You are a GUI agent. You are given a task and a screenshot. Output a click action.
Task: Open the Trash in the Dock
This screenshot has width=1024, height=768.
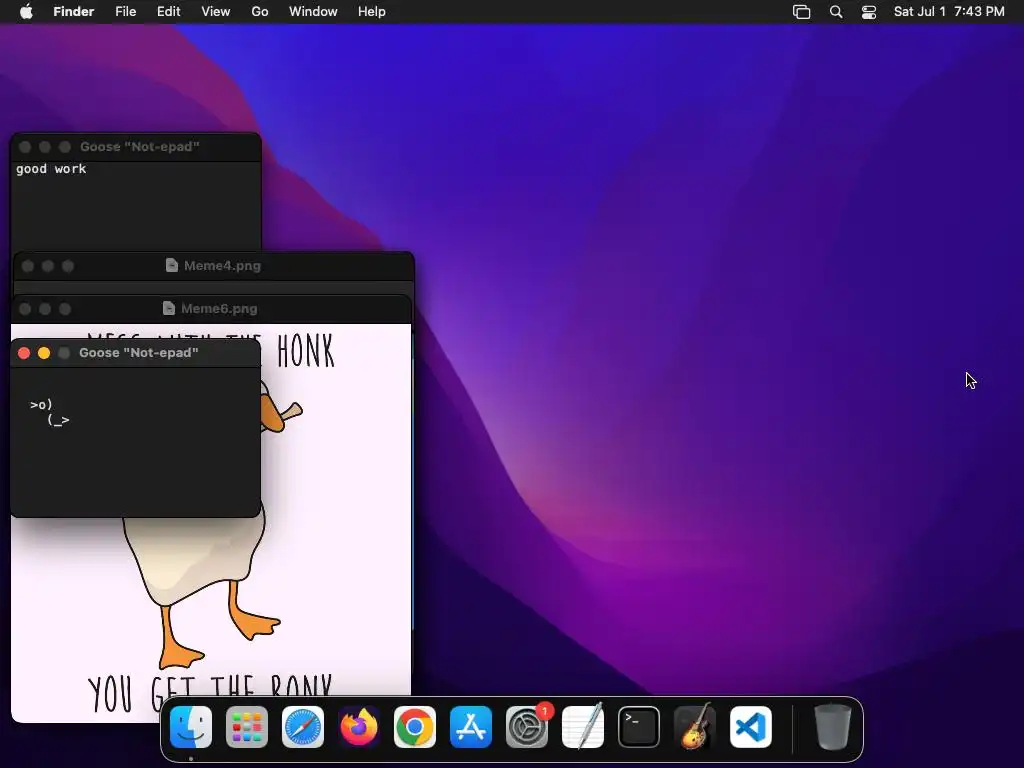[833, 727]
